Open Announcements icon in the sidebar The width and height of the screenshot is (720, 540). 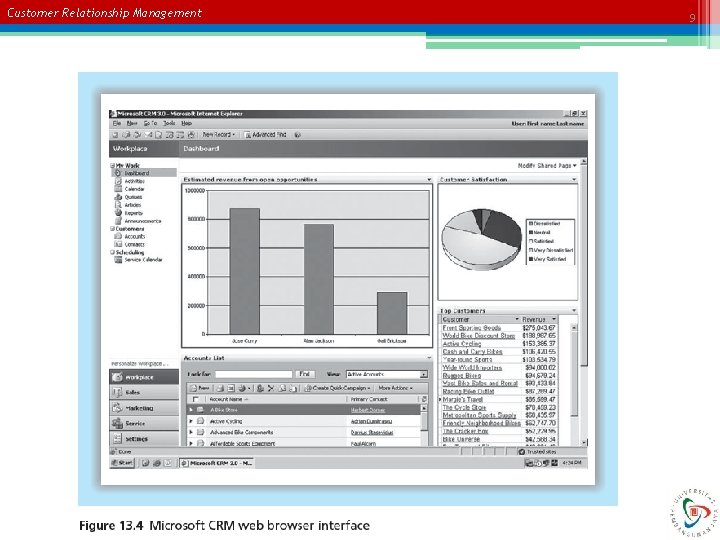tap(118, 221)
